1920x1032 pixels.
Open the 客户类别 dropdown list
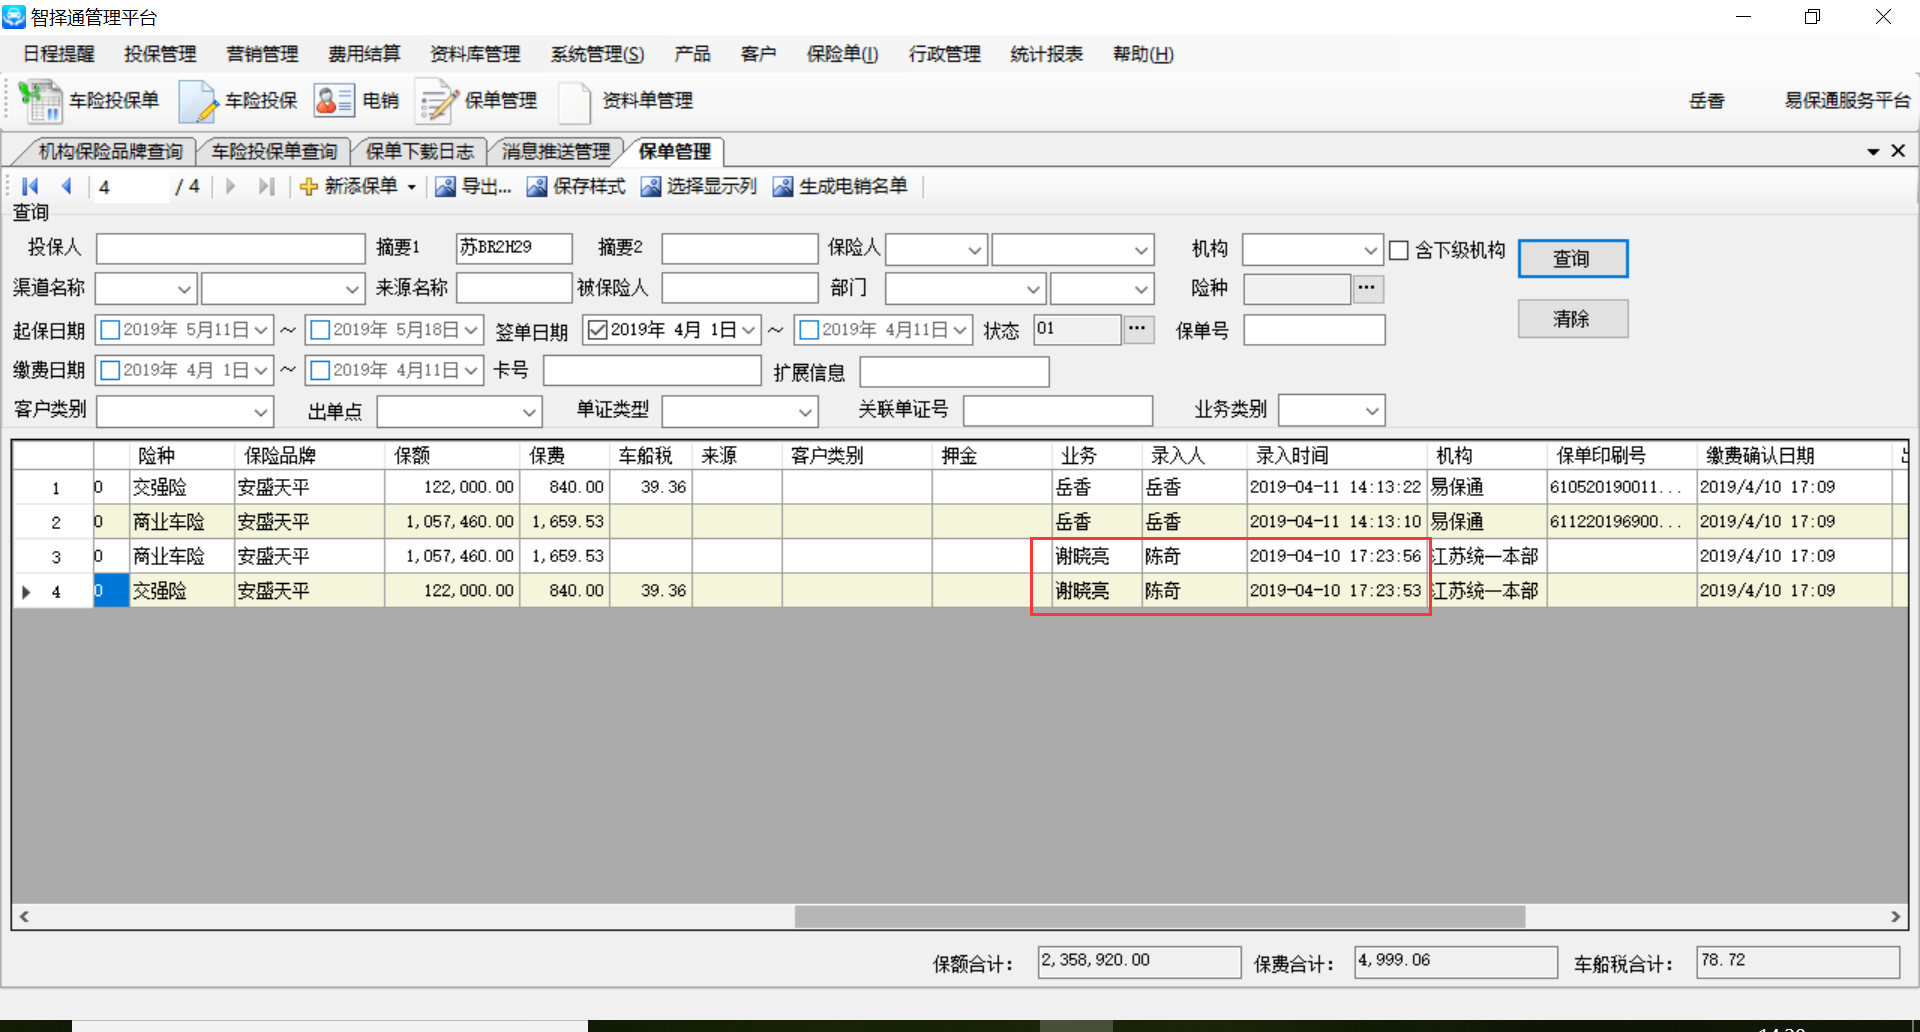[260, 411]
